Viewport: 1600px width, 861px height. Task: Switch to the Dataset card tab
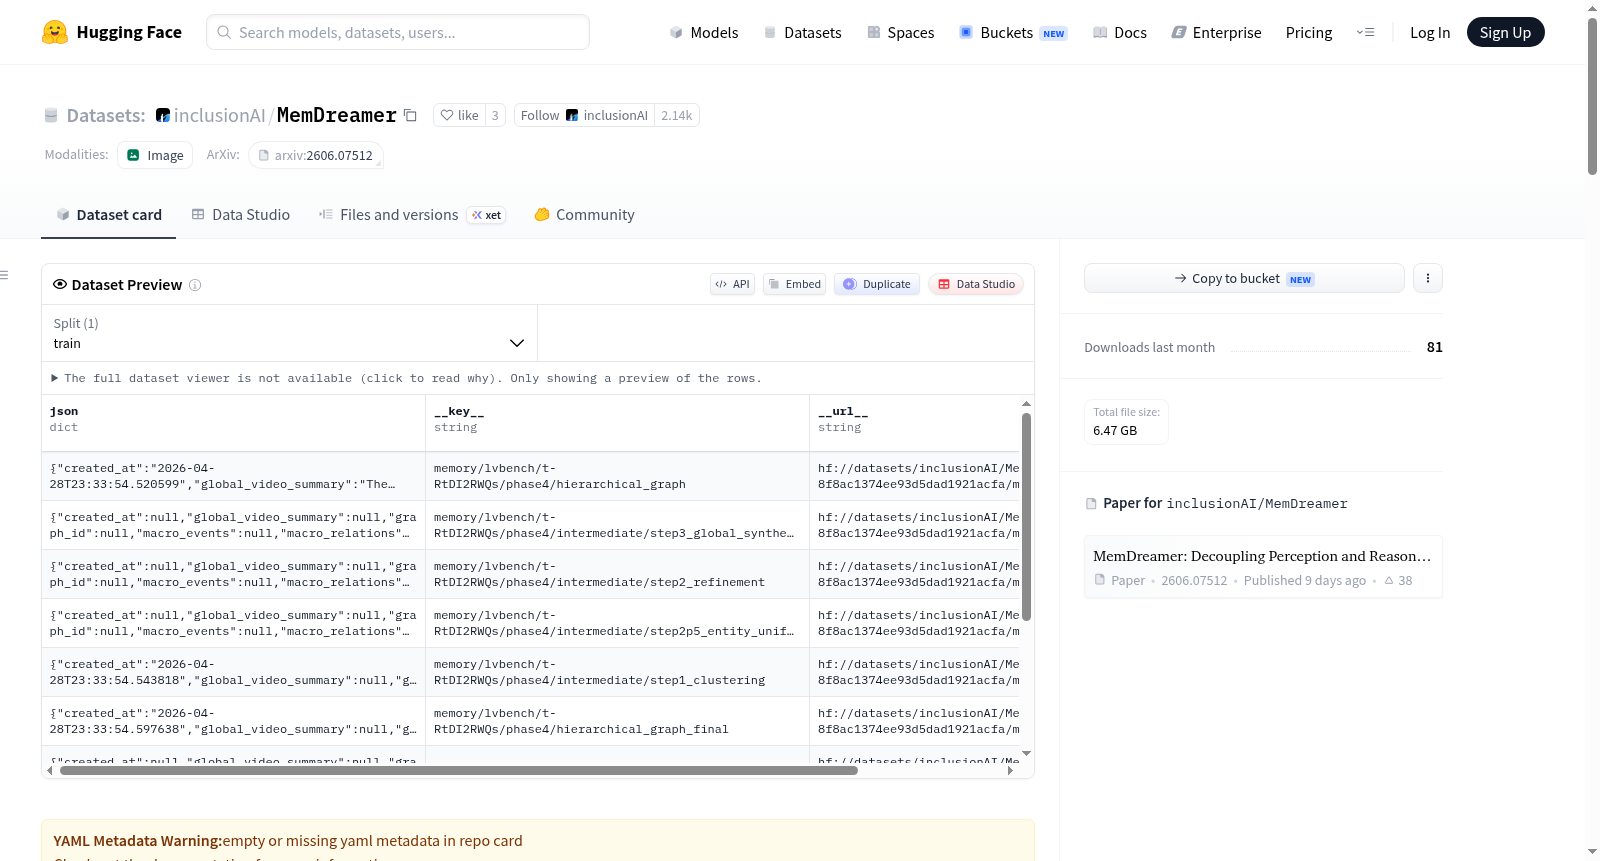click(109, 215)
